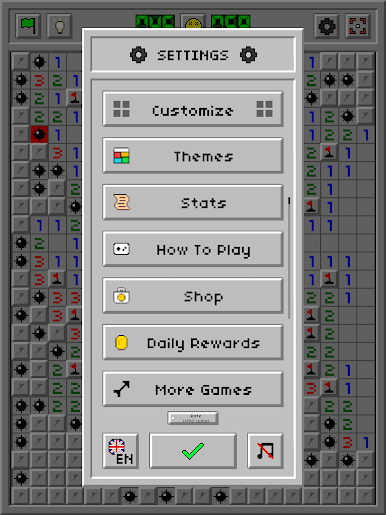The width and height of the screenshot is (386, 515).
Task: Open More Games
Action: tap(193, 389)
